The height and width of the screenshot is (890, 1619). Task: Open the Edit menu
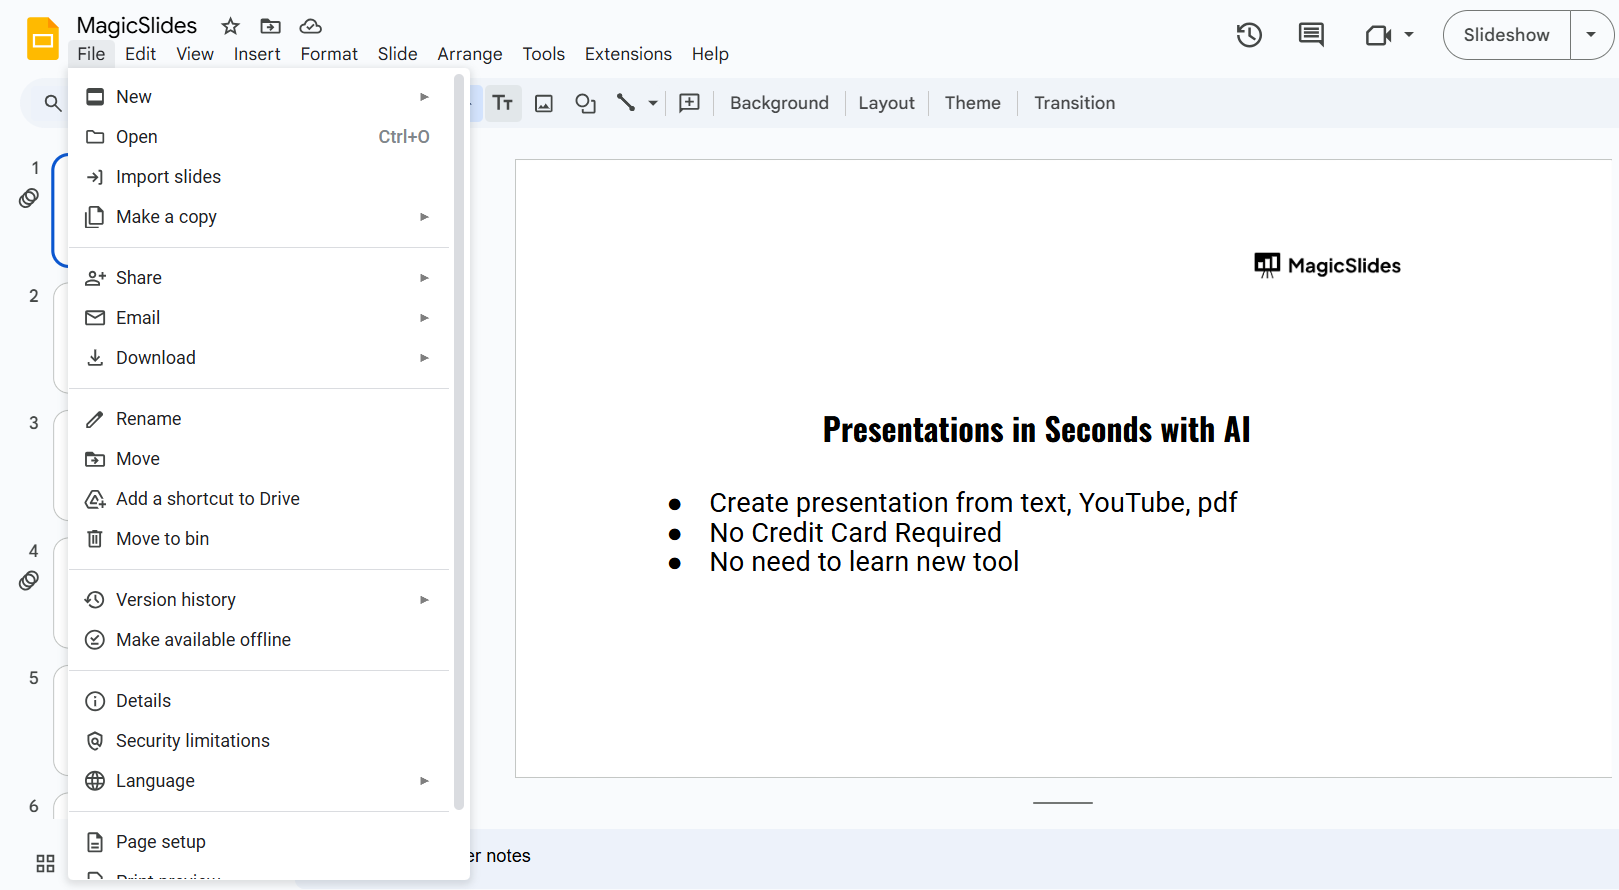[x=140, y=54]
